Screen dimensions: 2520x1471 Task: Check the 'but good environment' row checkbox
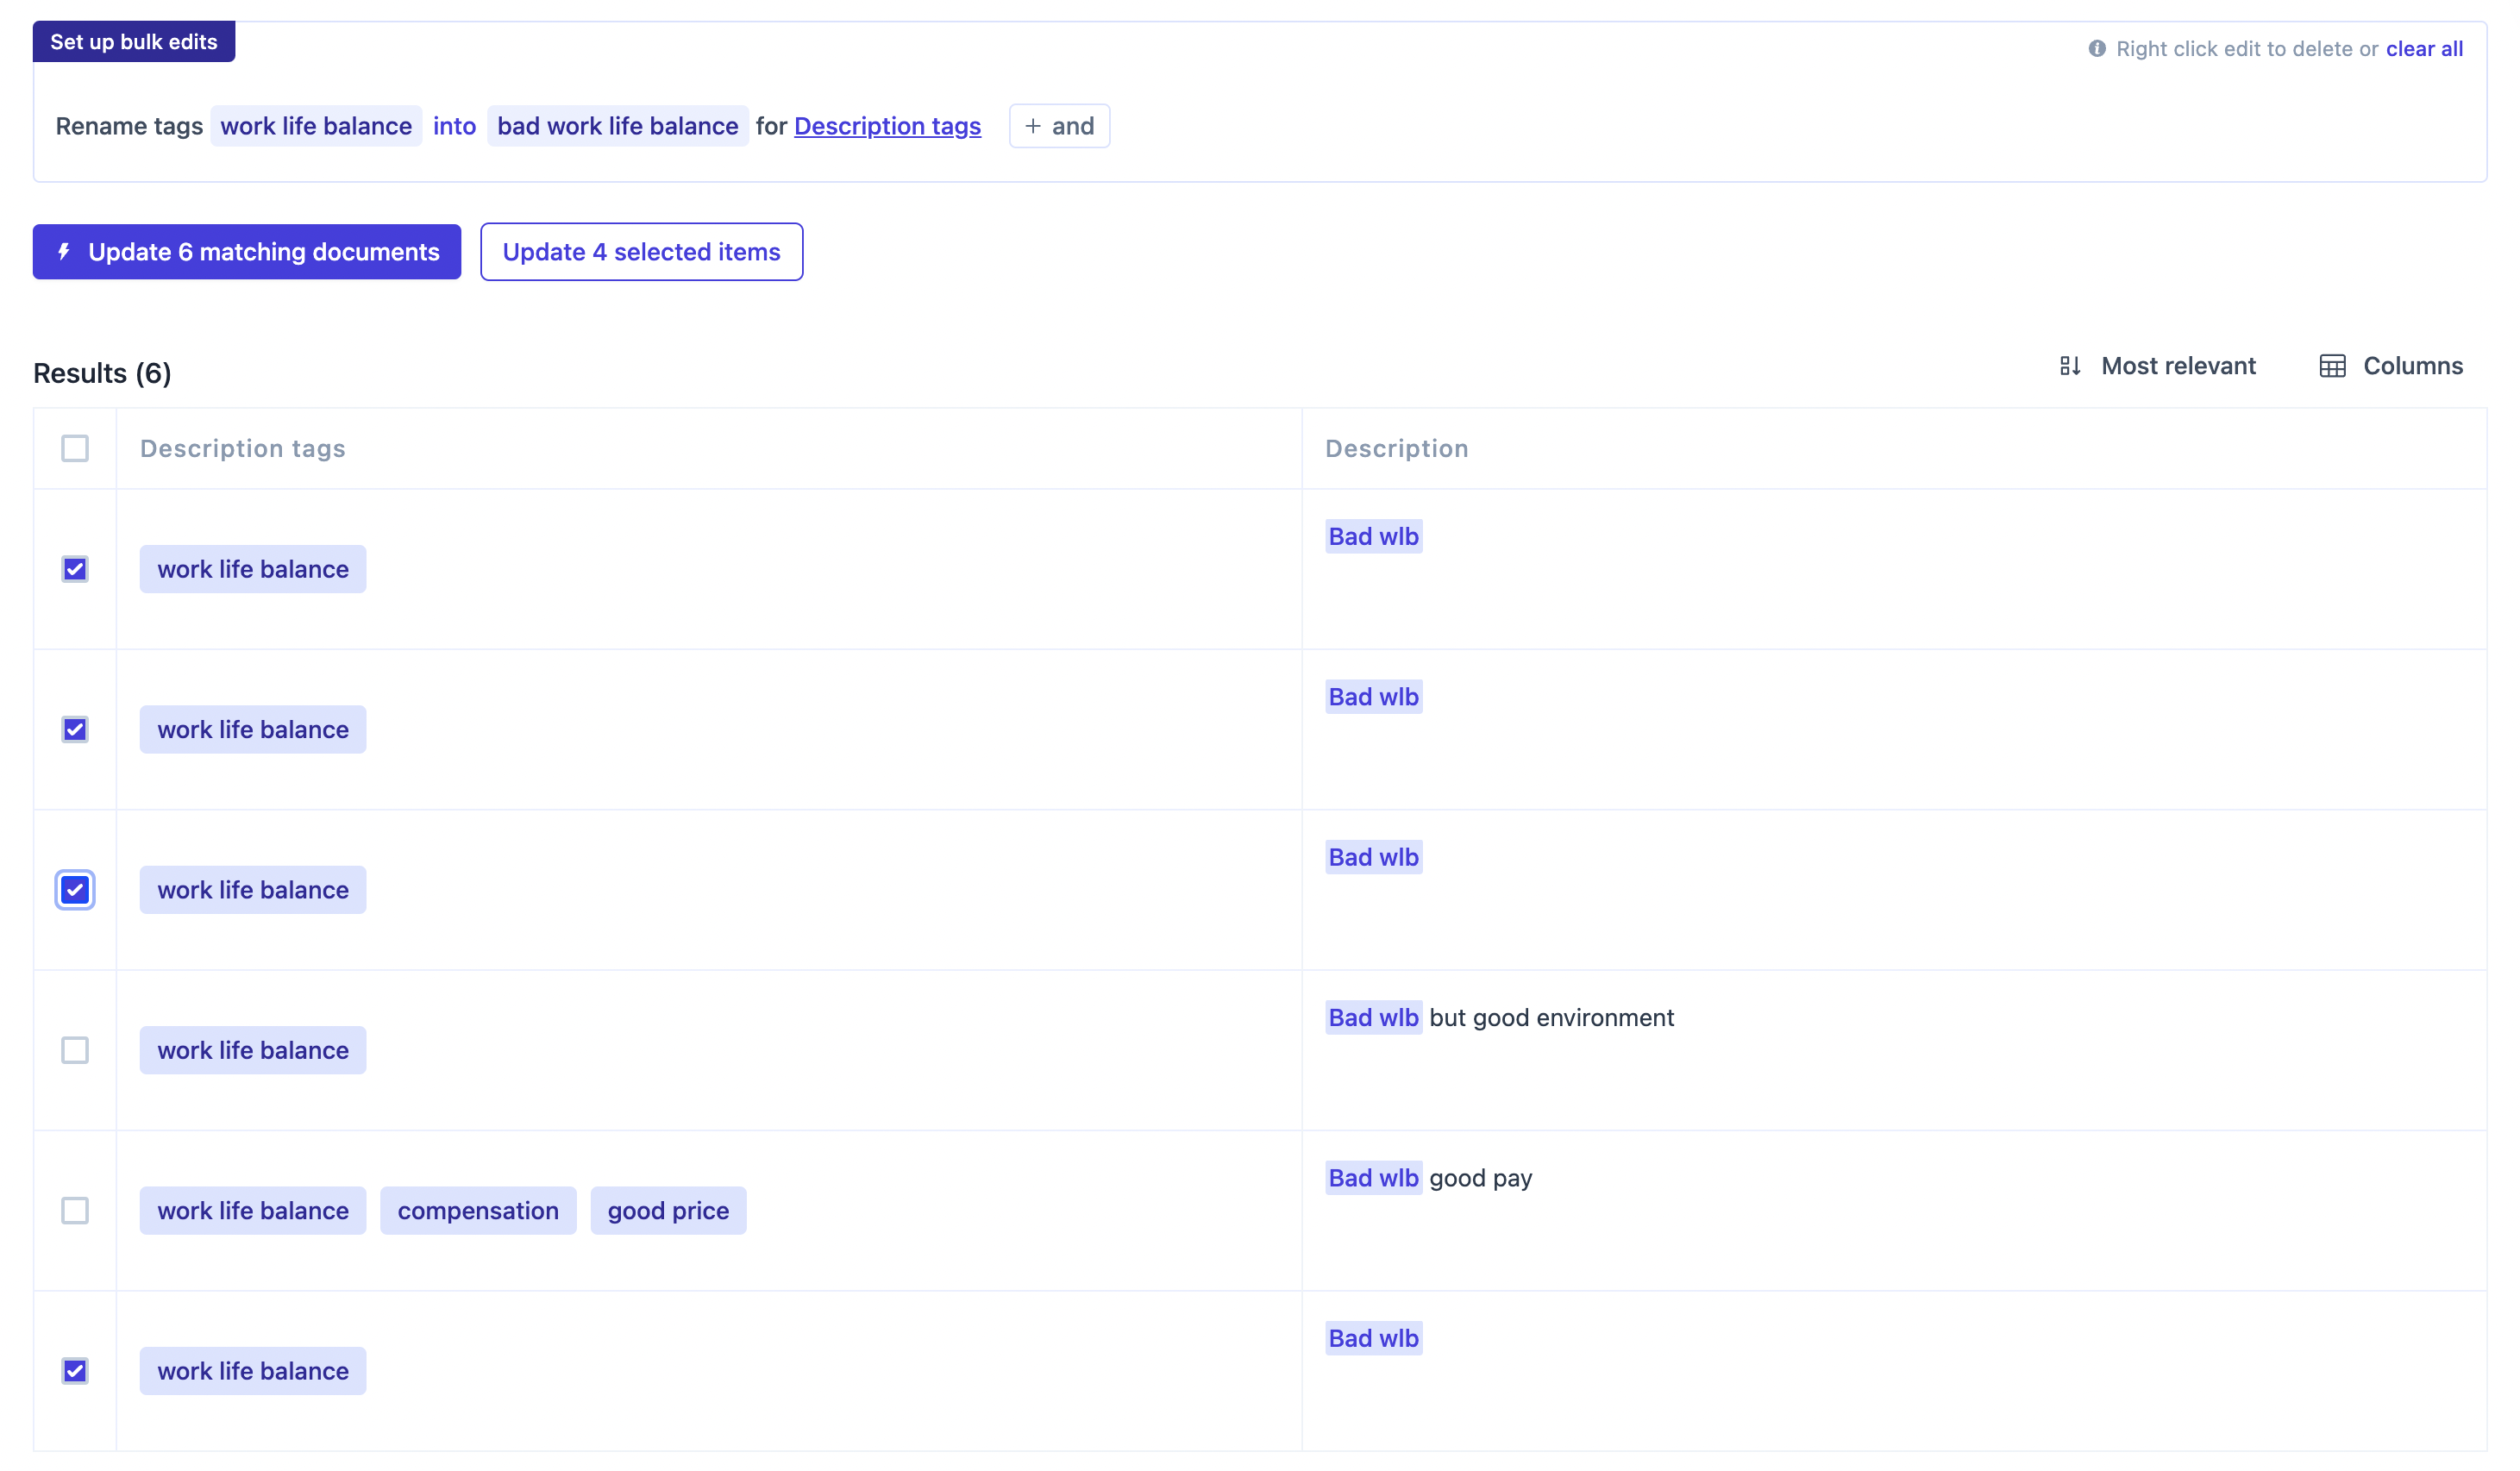pyautogui.click(x=75, y=1050)
